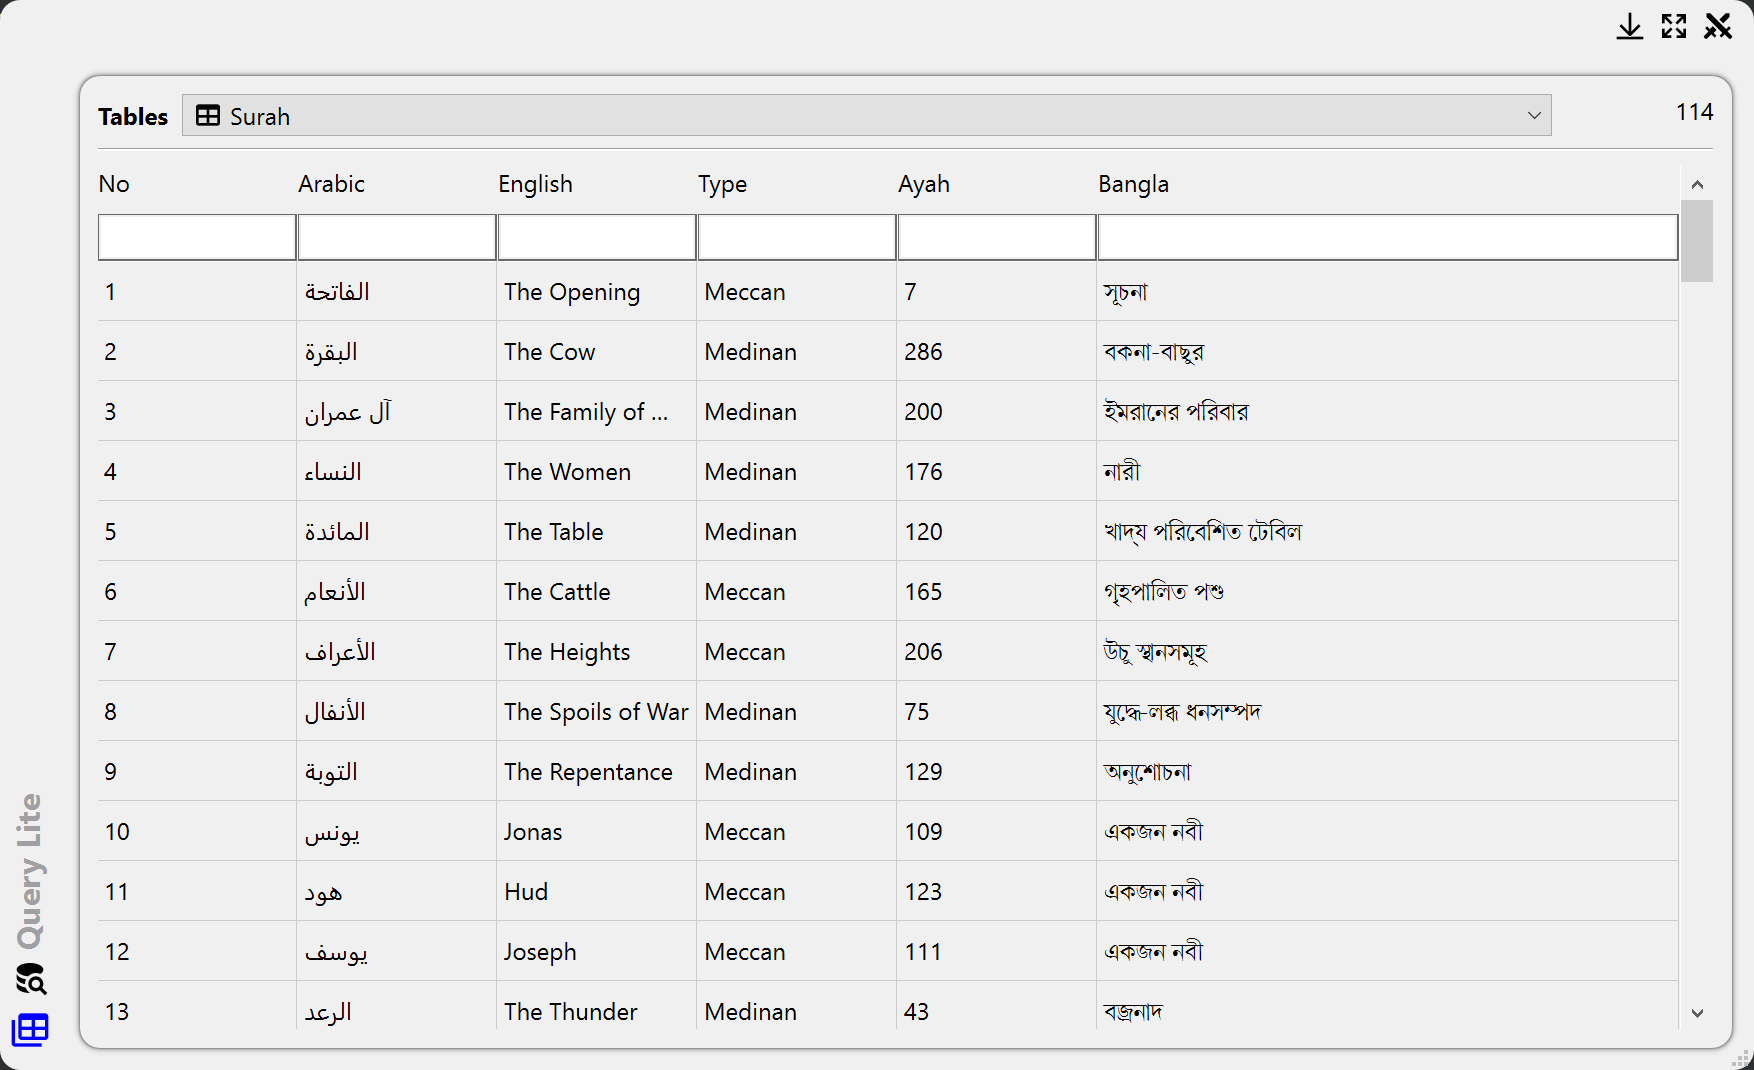Focus the Arabic column filter field

[397, 238]
